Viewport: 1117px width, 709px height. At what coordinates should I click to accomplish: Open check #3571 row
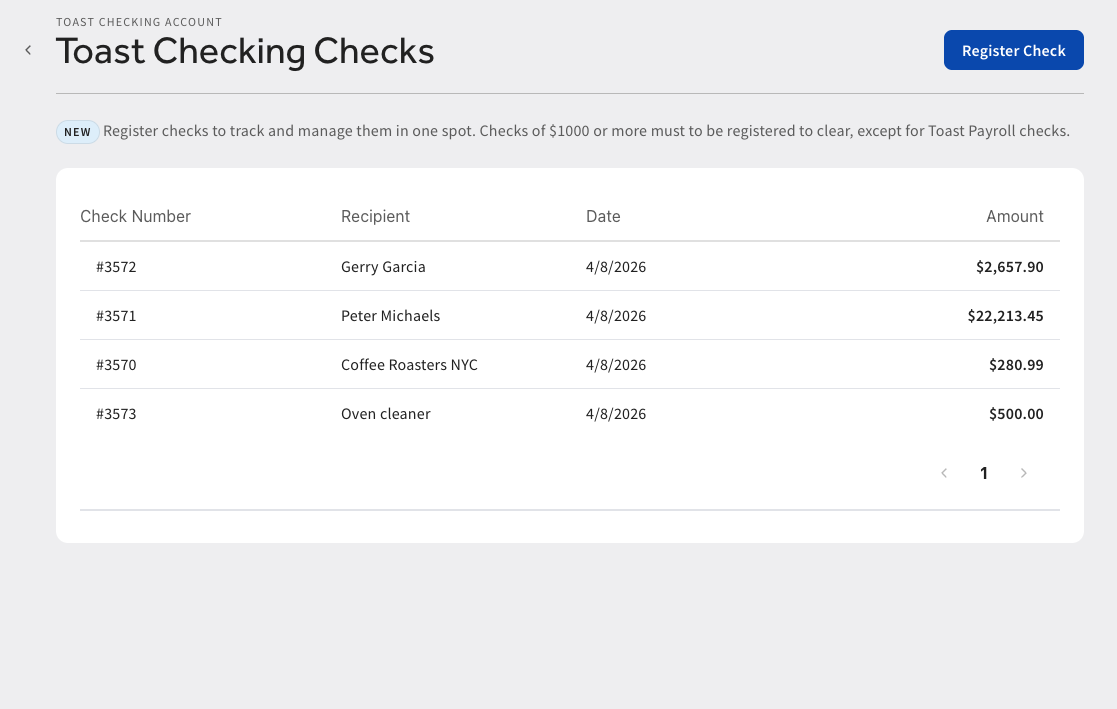(x=570, y=316)
